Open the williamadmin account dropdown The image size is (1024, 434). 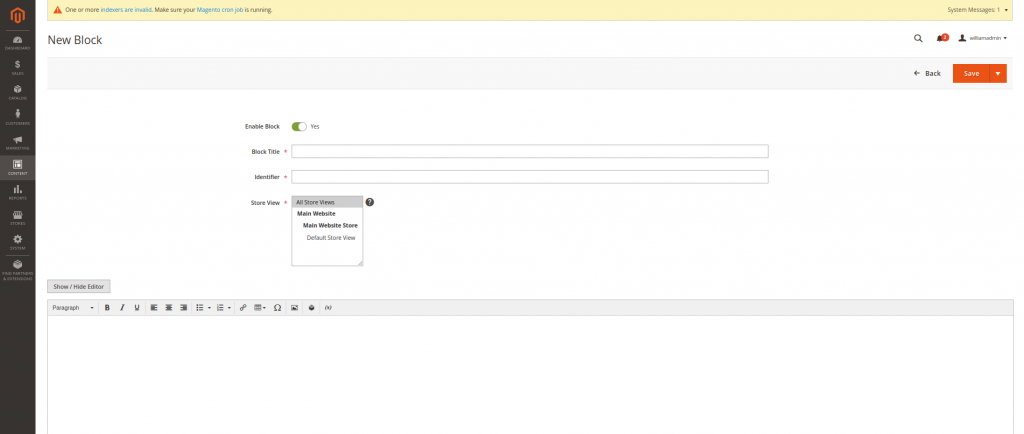point(982,39)
